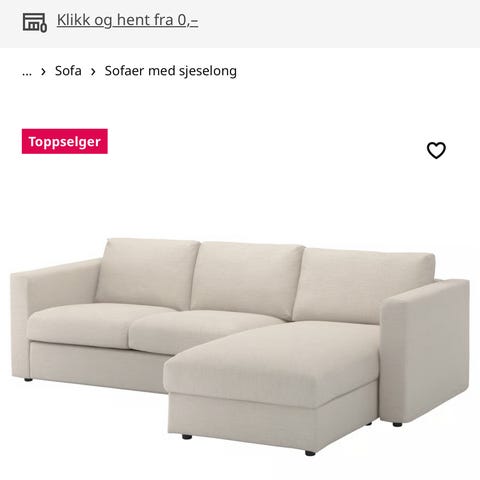Click the pink 'Toppselger' badge

[65, 141]
